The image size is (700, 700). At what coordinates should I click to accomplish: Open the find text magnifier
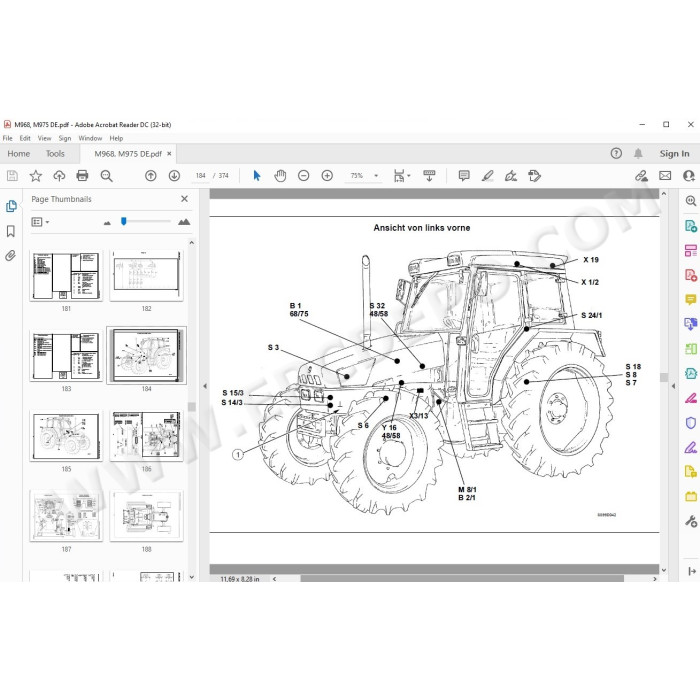pos(106,176)
